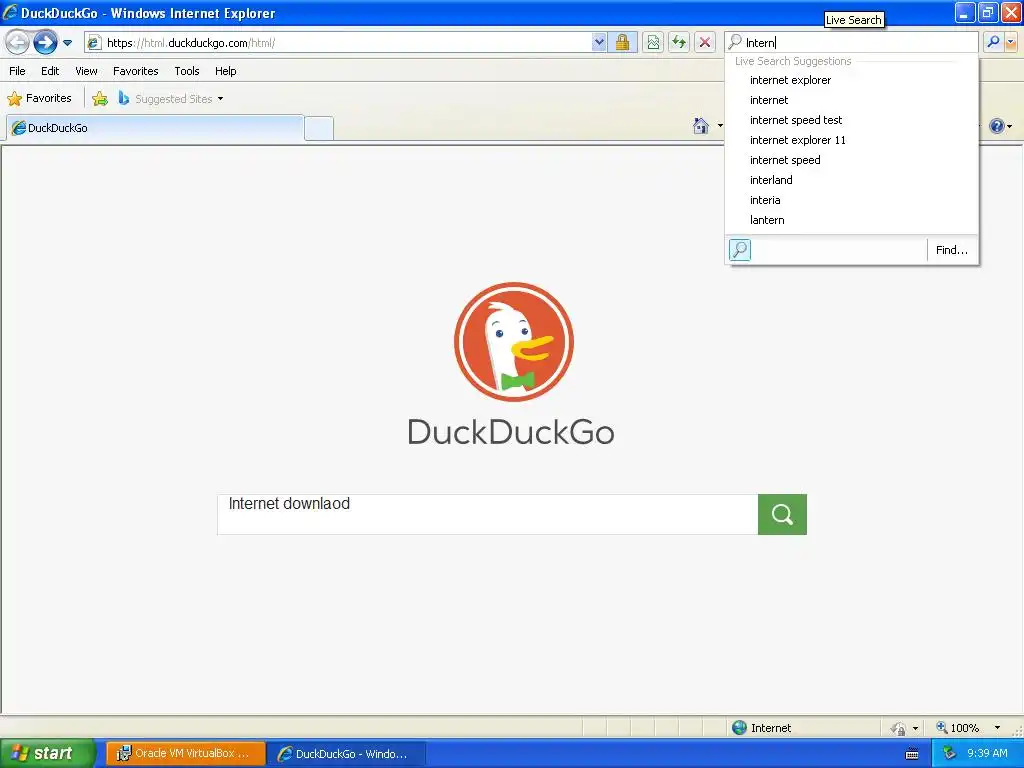Run search with the magnifier button

click(993, 42)
